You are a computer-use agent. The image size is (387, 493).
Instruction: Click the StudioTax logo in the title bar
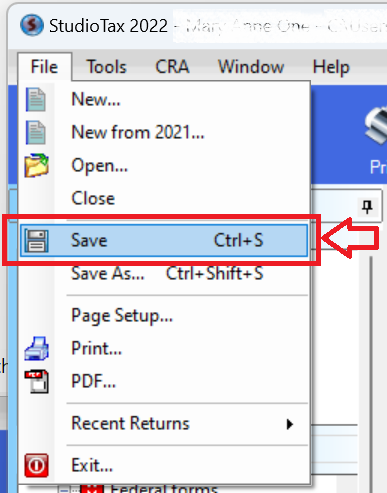(32, 25)
